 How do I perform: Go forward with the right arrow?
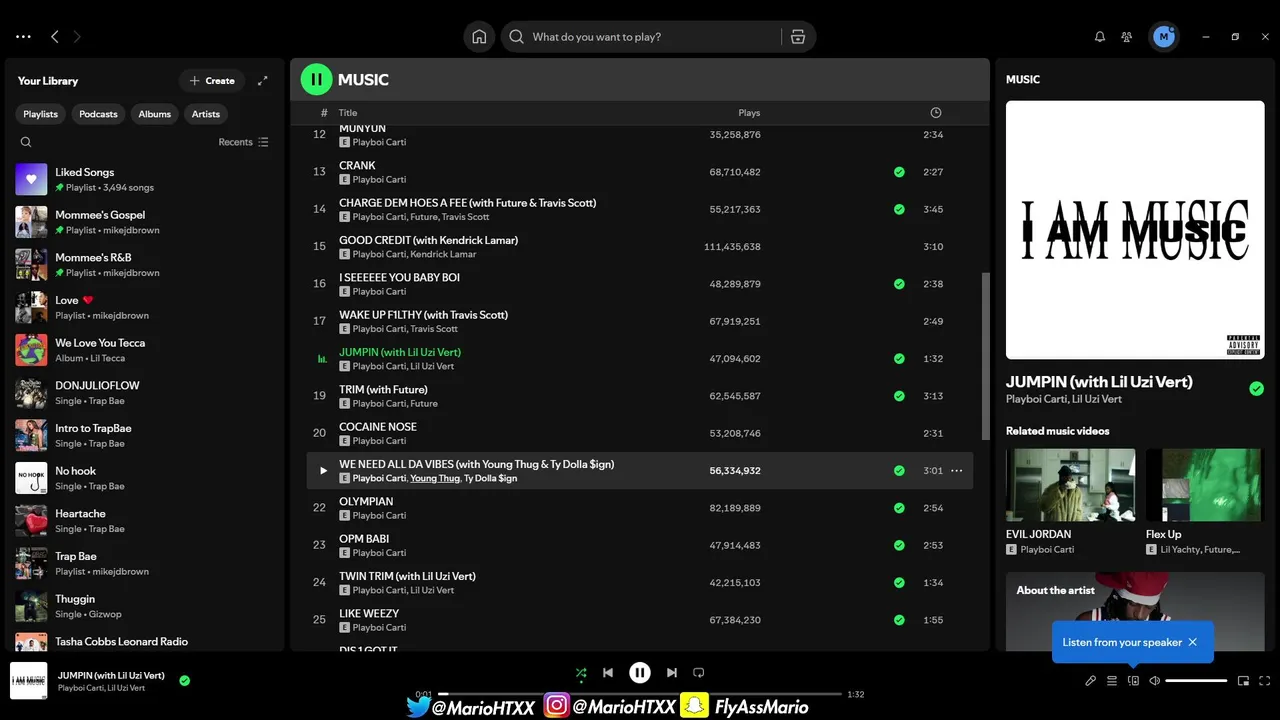pos(77,37)
